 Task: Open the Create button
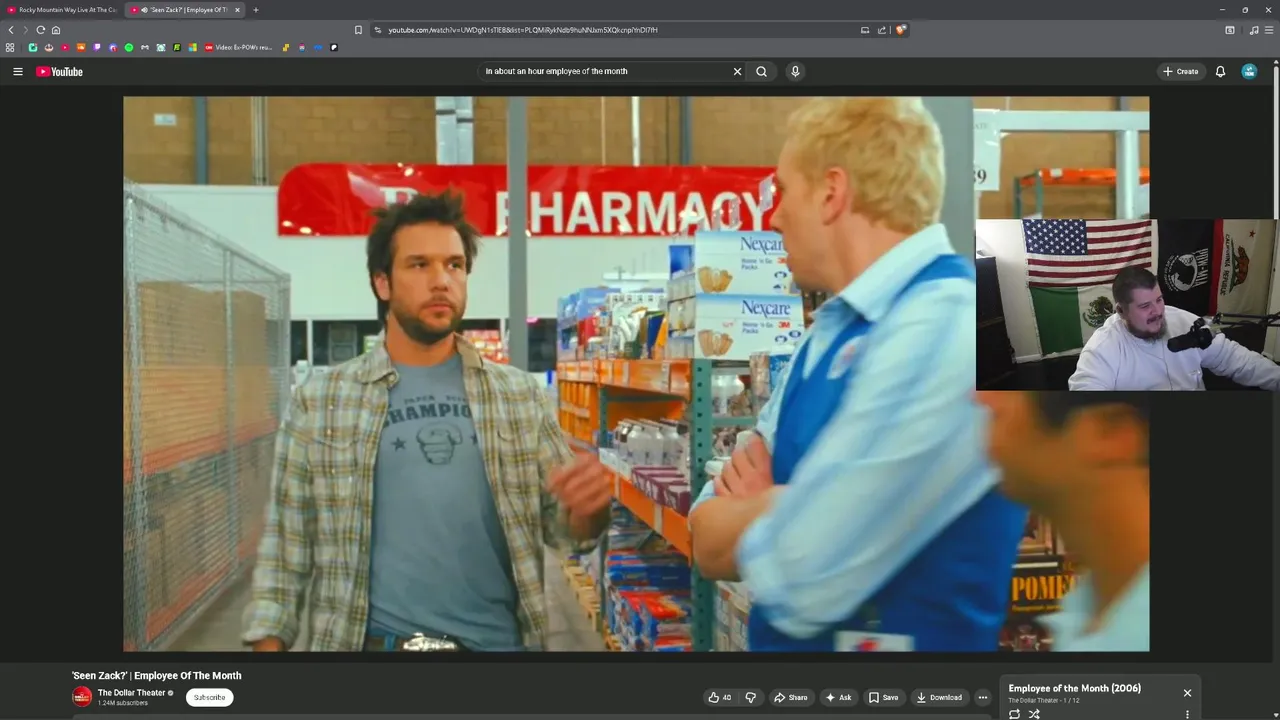(1180, 71)
